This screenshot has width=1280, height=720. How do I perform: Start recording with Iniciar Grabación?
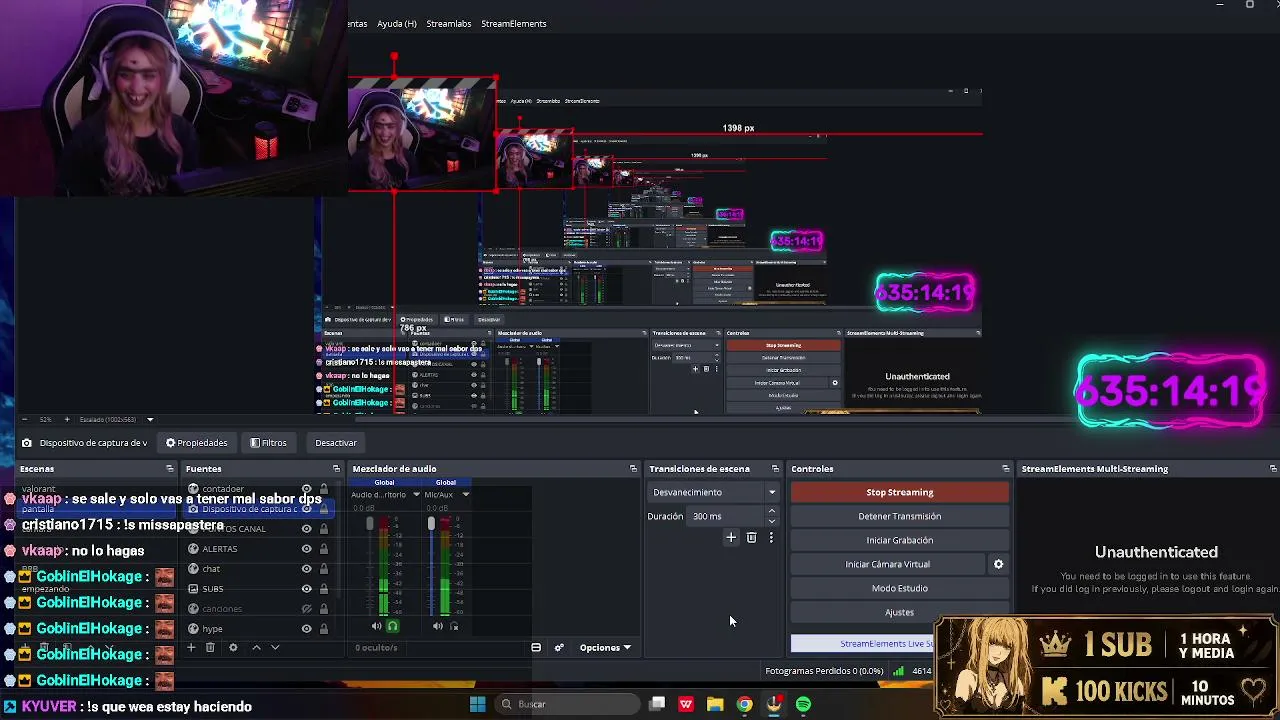coord(900,540)
